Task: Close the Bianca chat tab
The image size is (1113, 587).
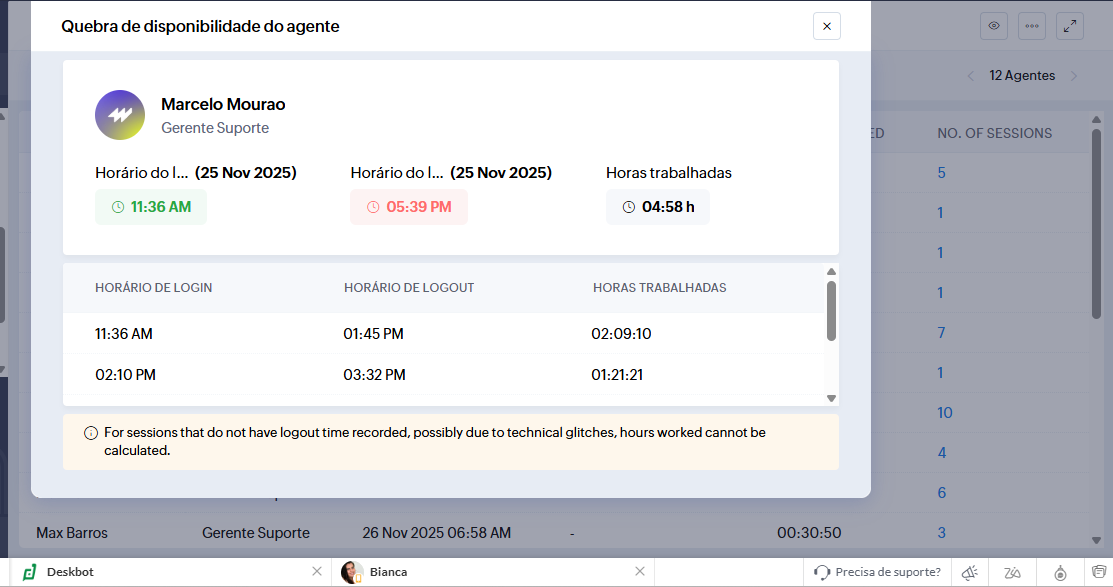Action: (640, 572)
